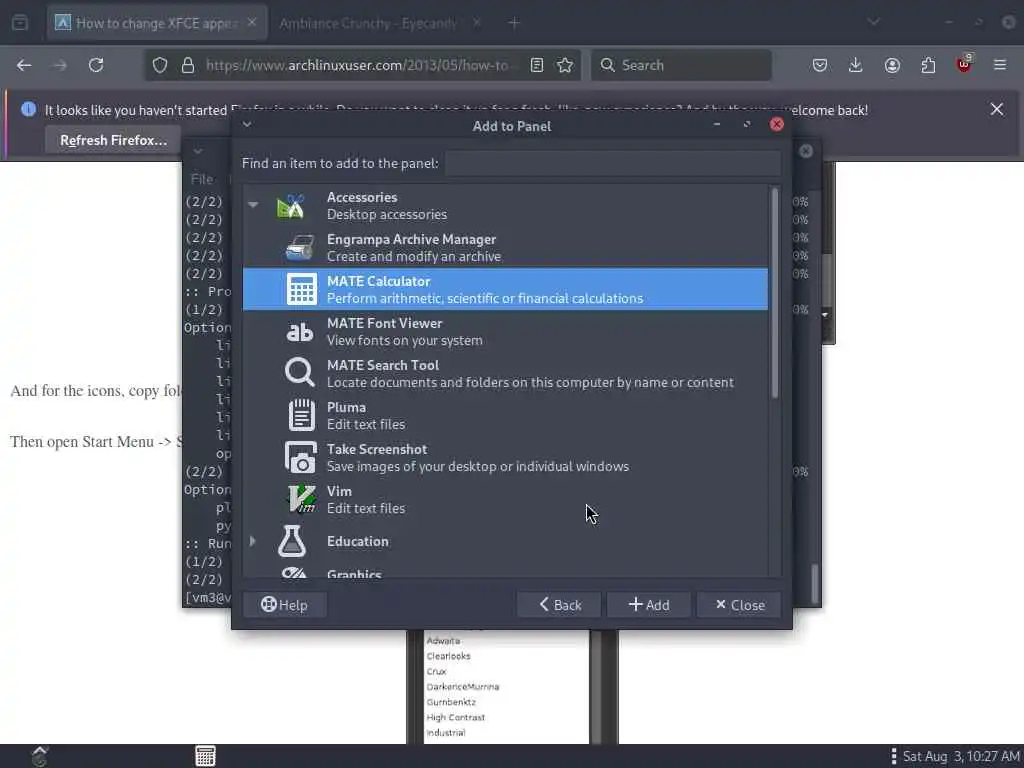
Task: Open the tracking protection shield icon
Action: tap(160, 65)
